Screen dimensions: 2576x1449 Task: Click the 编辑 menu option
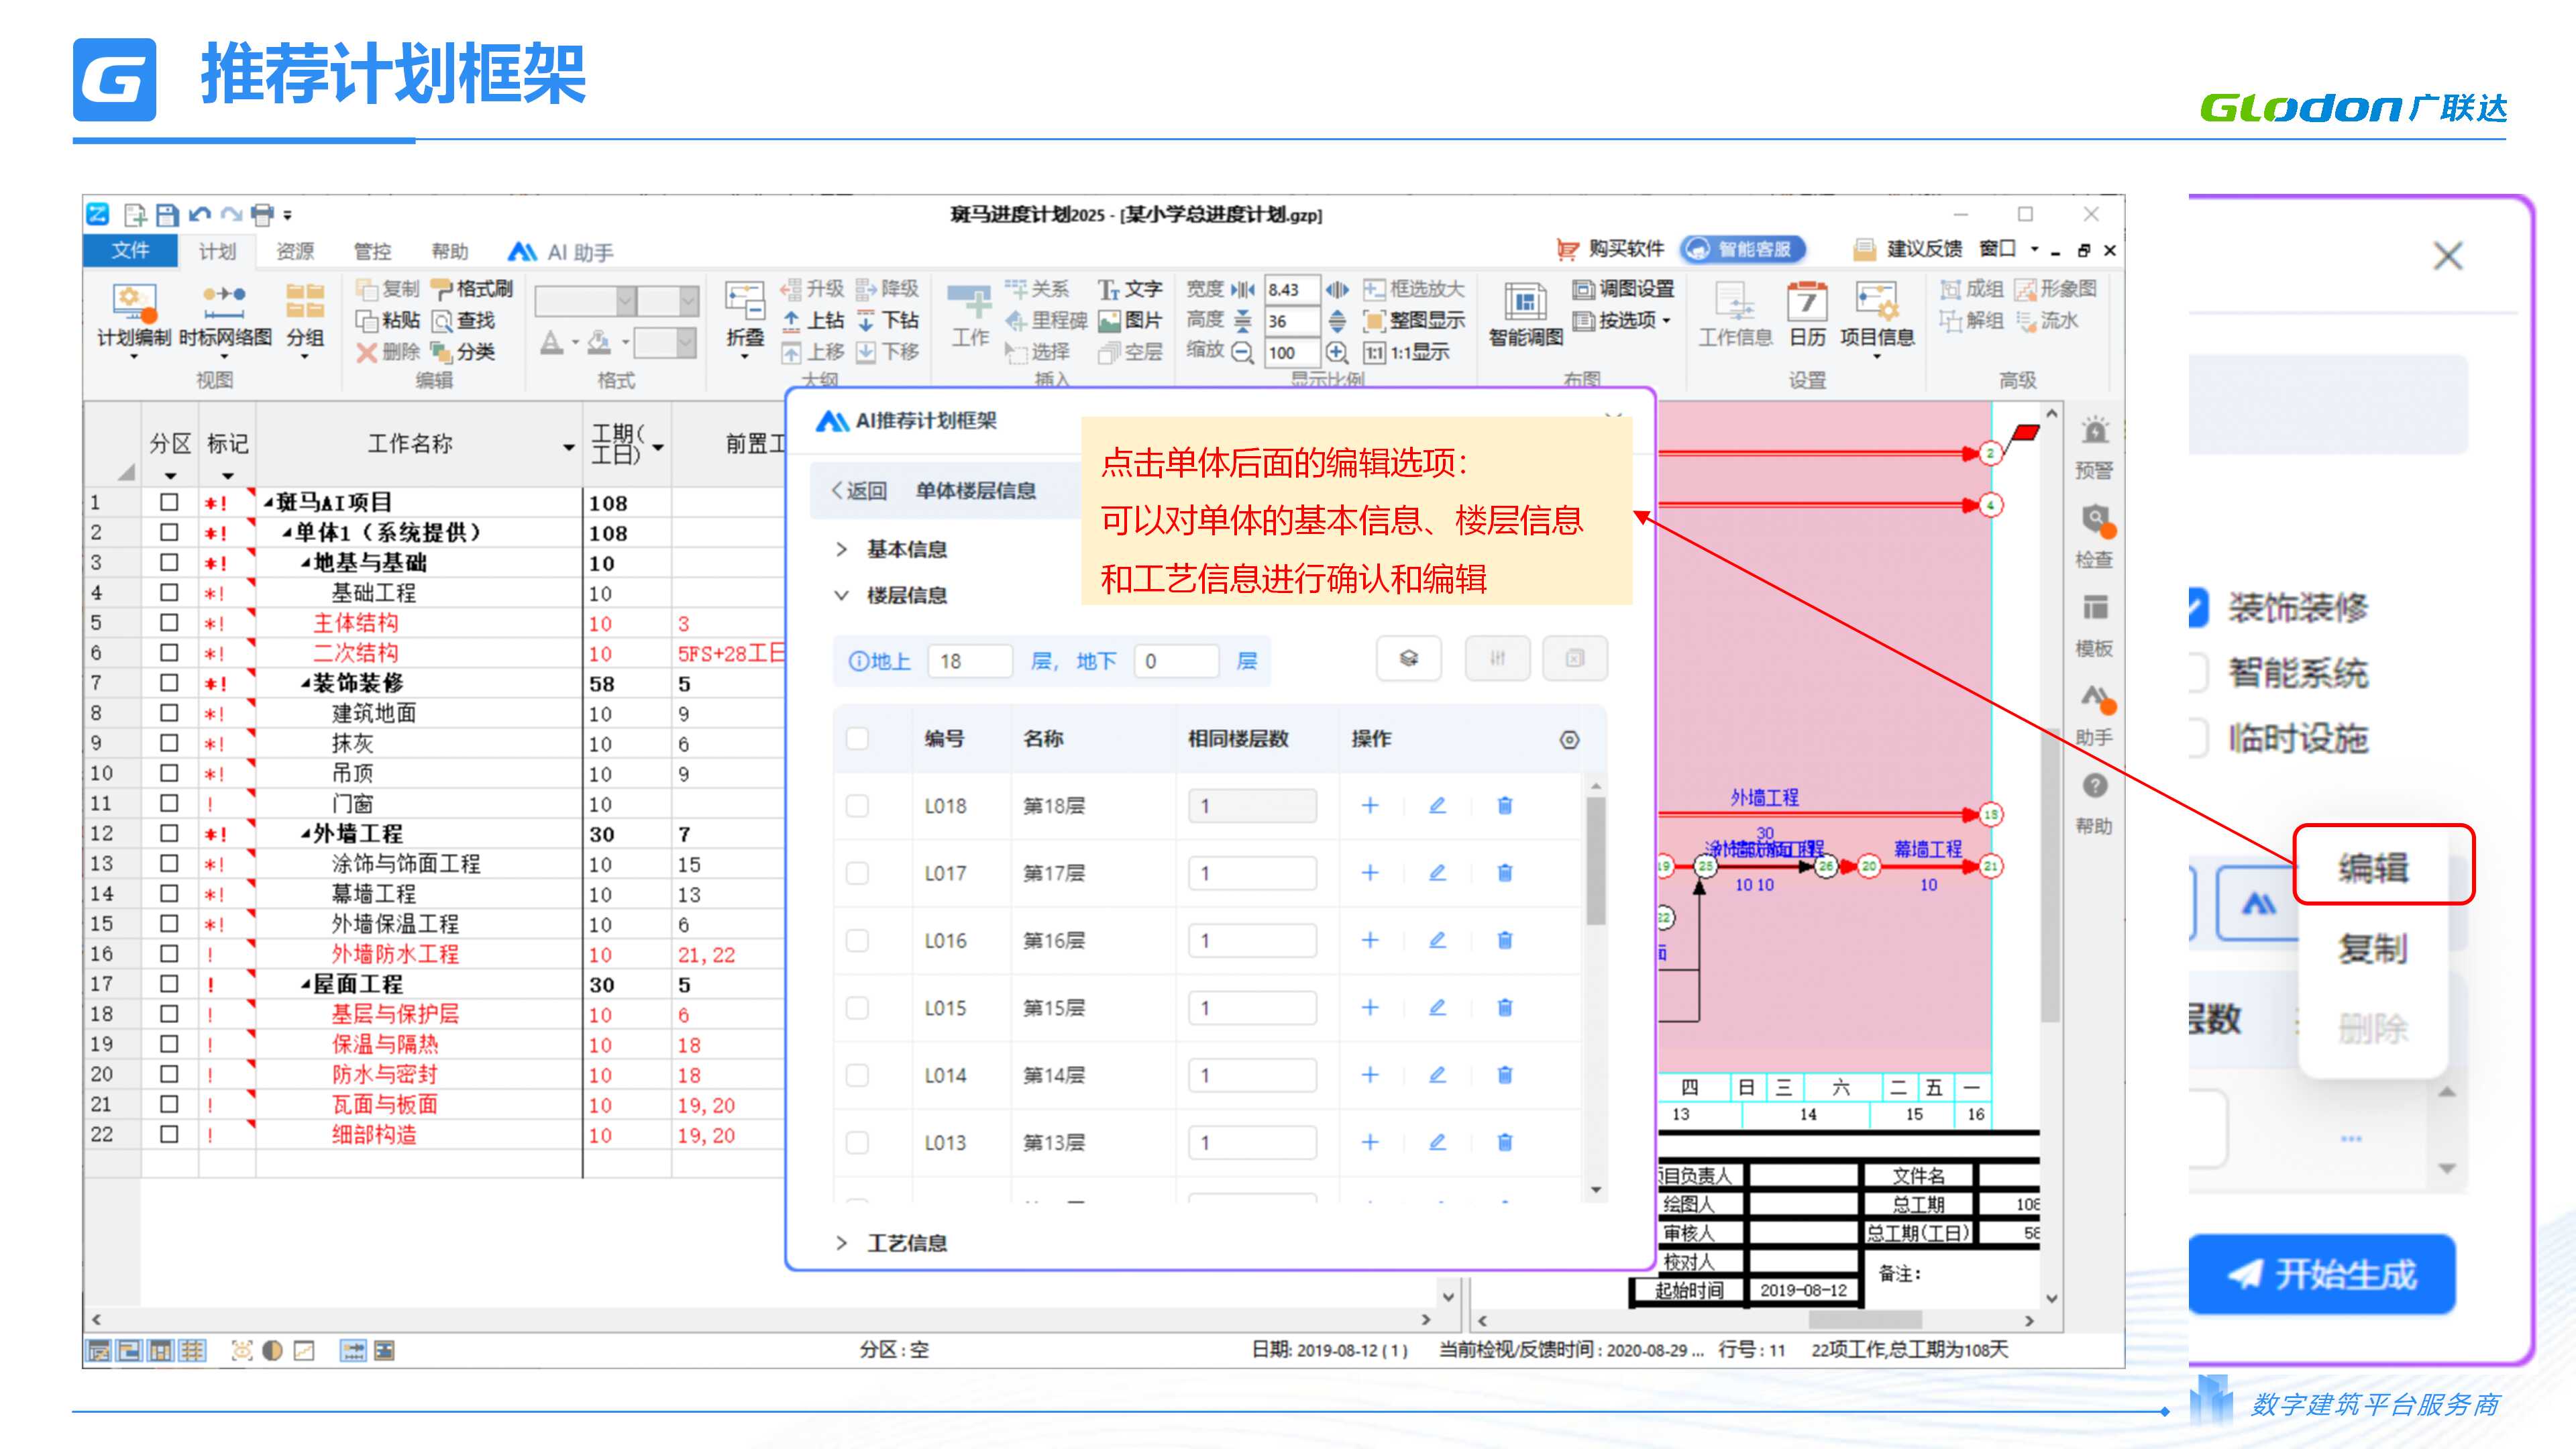coord(2373,867)
